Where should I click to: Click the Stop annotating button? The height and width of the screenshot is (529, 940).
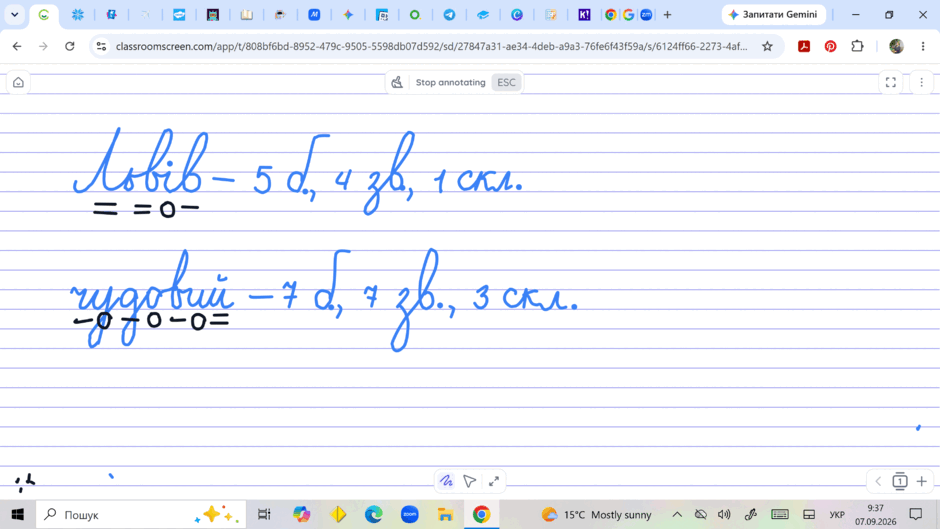click(451, 83)
